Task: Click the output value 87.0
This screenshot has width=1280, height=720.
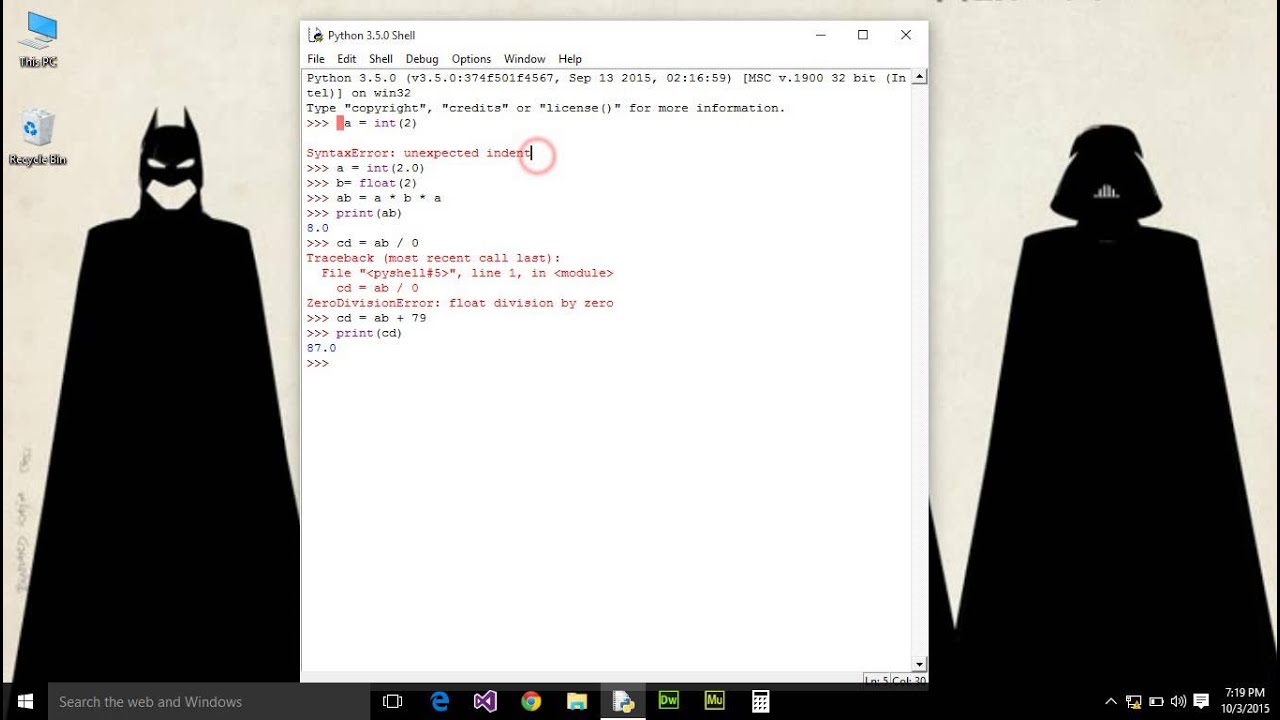Action: coord(321,348)
